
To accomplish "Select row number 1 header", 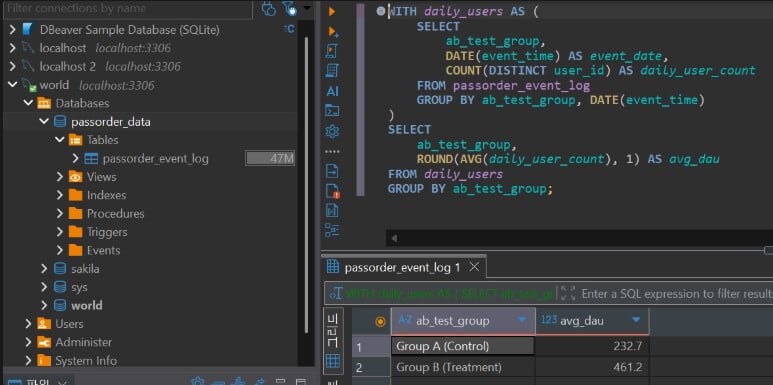I will [371, 347].
